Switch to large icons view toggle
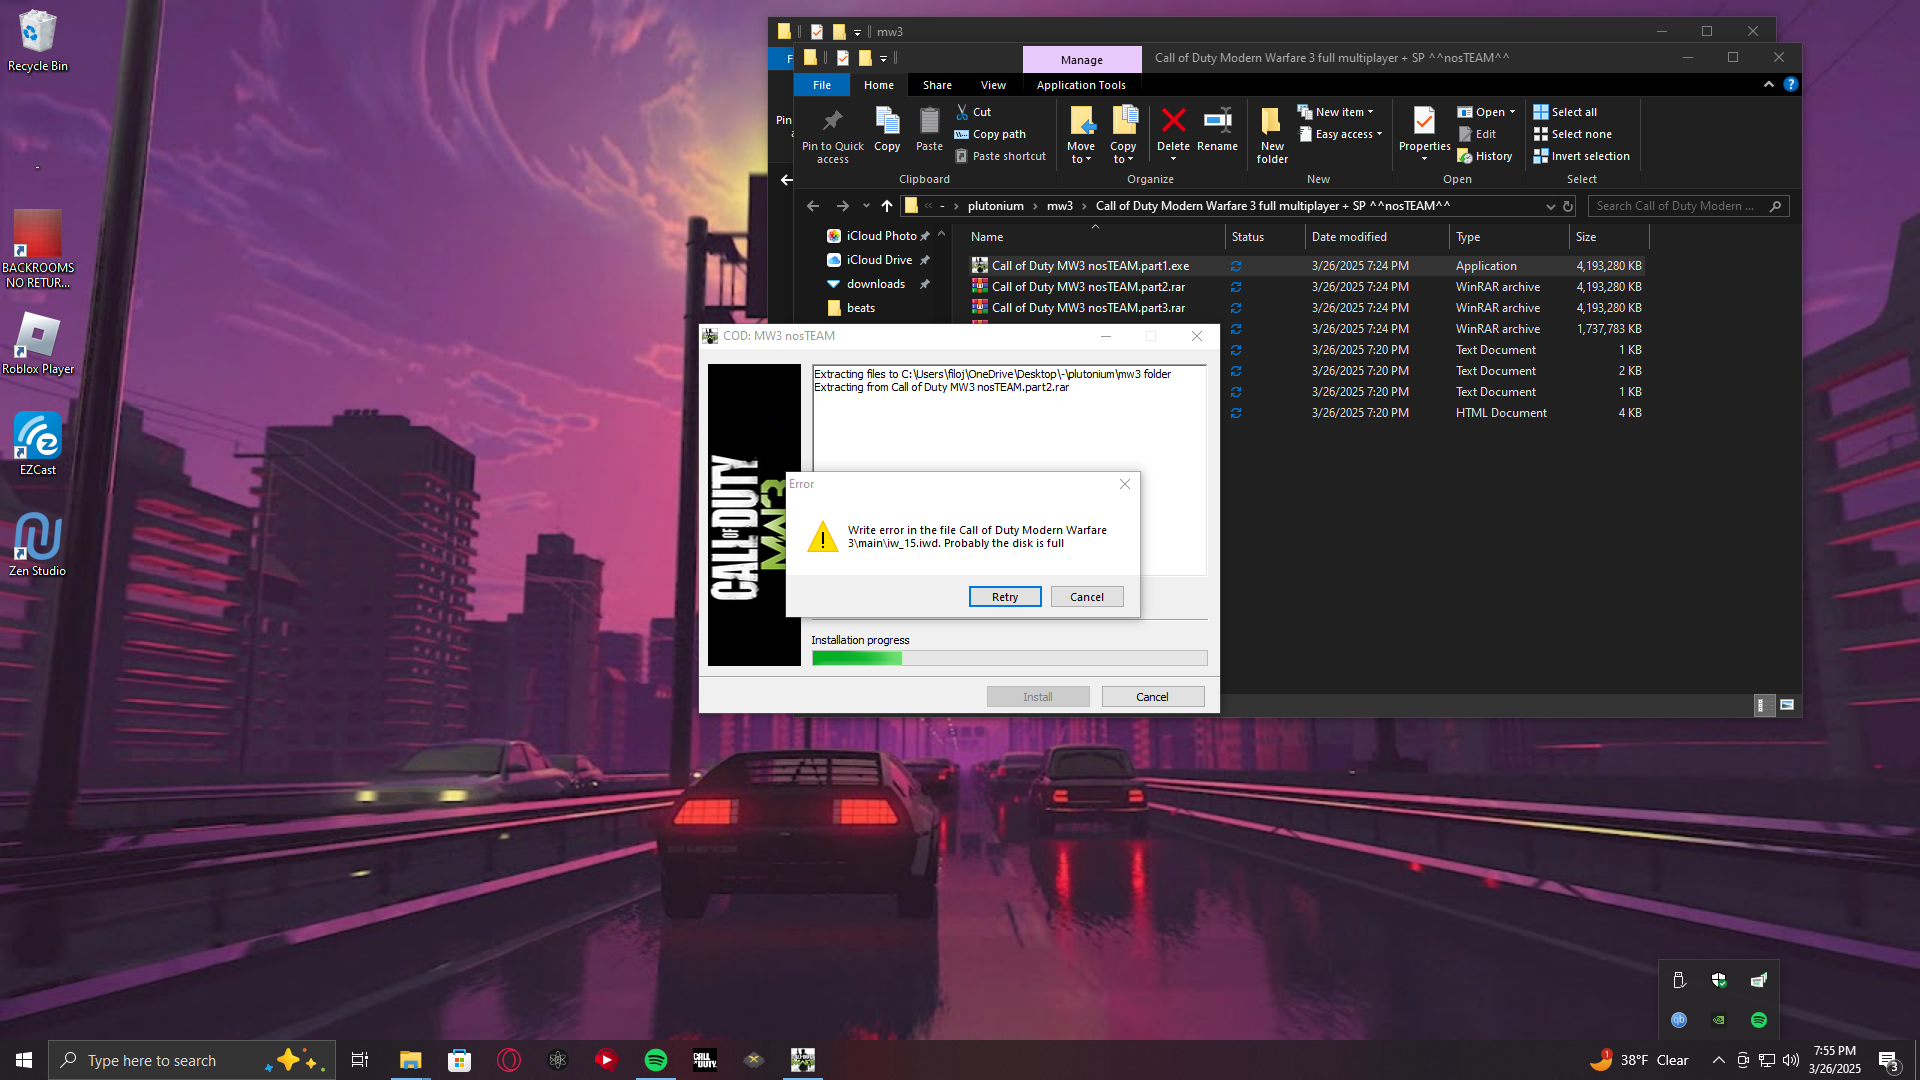The height and width of the screenshot is (1080, 1920). pos(1787,705)
